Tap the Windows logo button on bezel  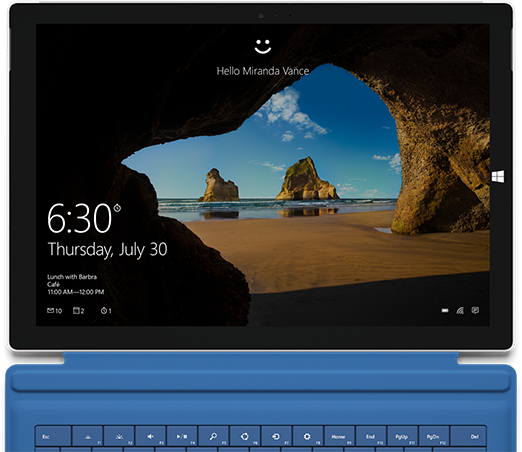tap(498, 176)
